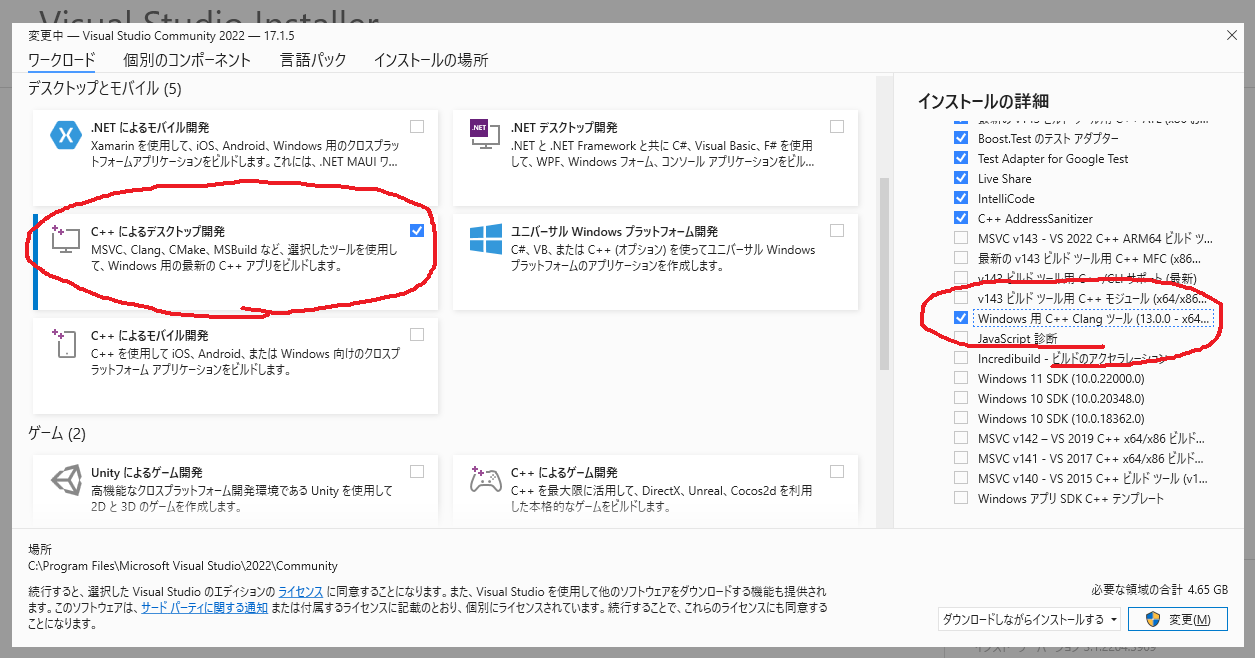Click the C++ game development gamepad icon
The image size is (1255, 658).
pos(485,481)
